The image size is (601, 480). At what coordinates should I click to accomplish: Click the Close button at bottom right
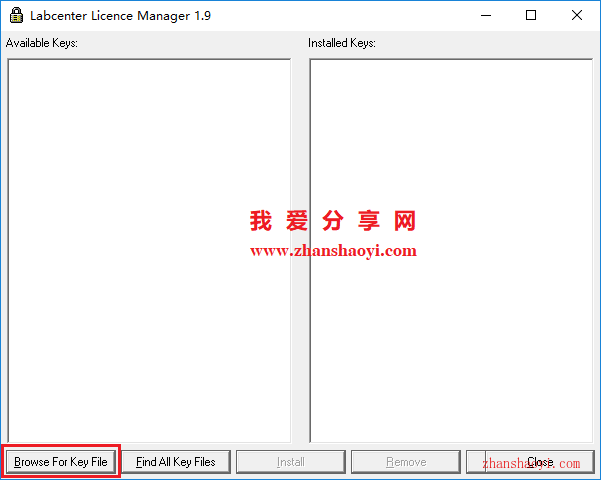[530, 462]
